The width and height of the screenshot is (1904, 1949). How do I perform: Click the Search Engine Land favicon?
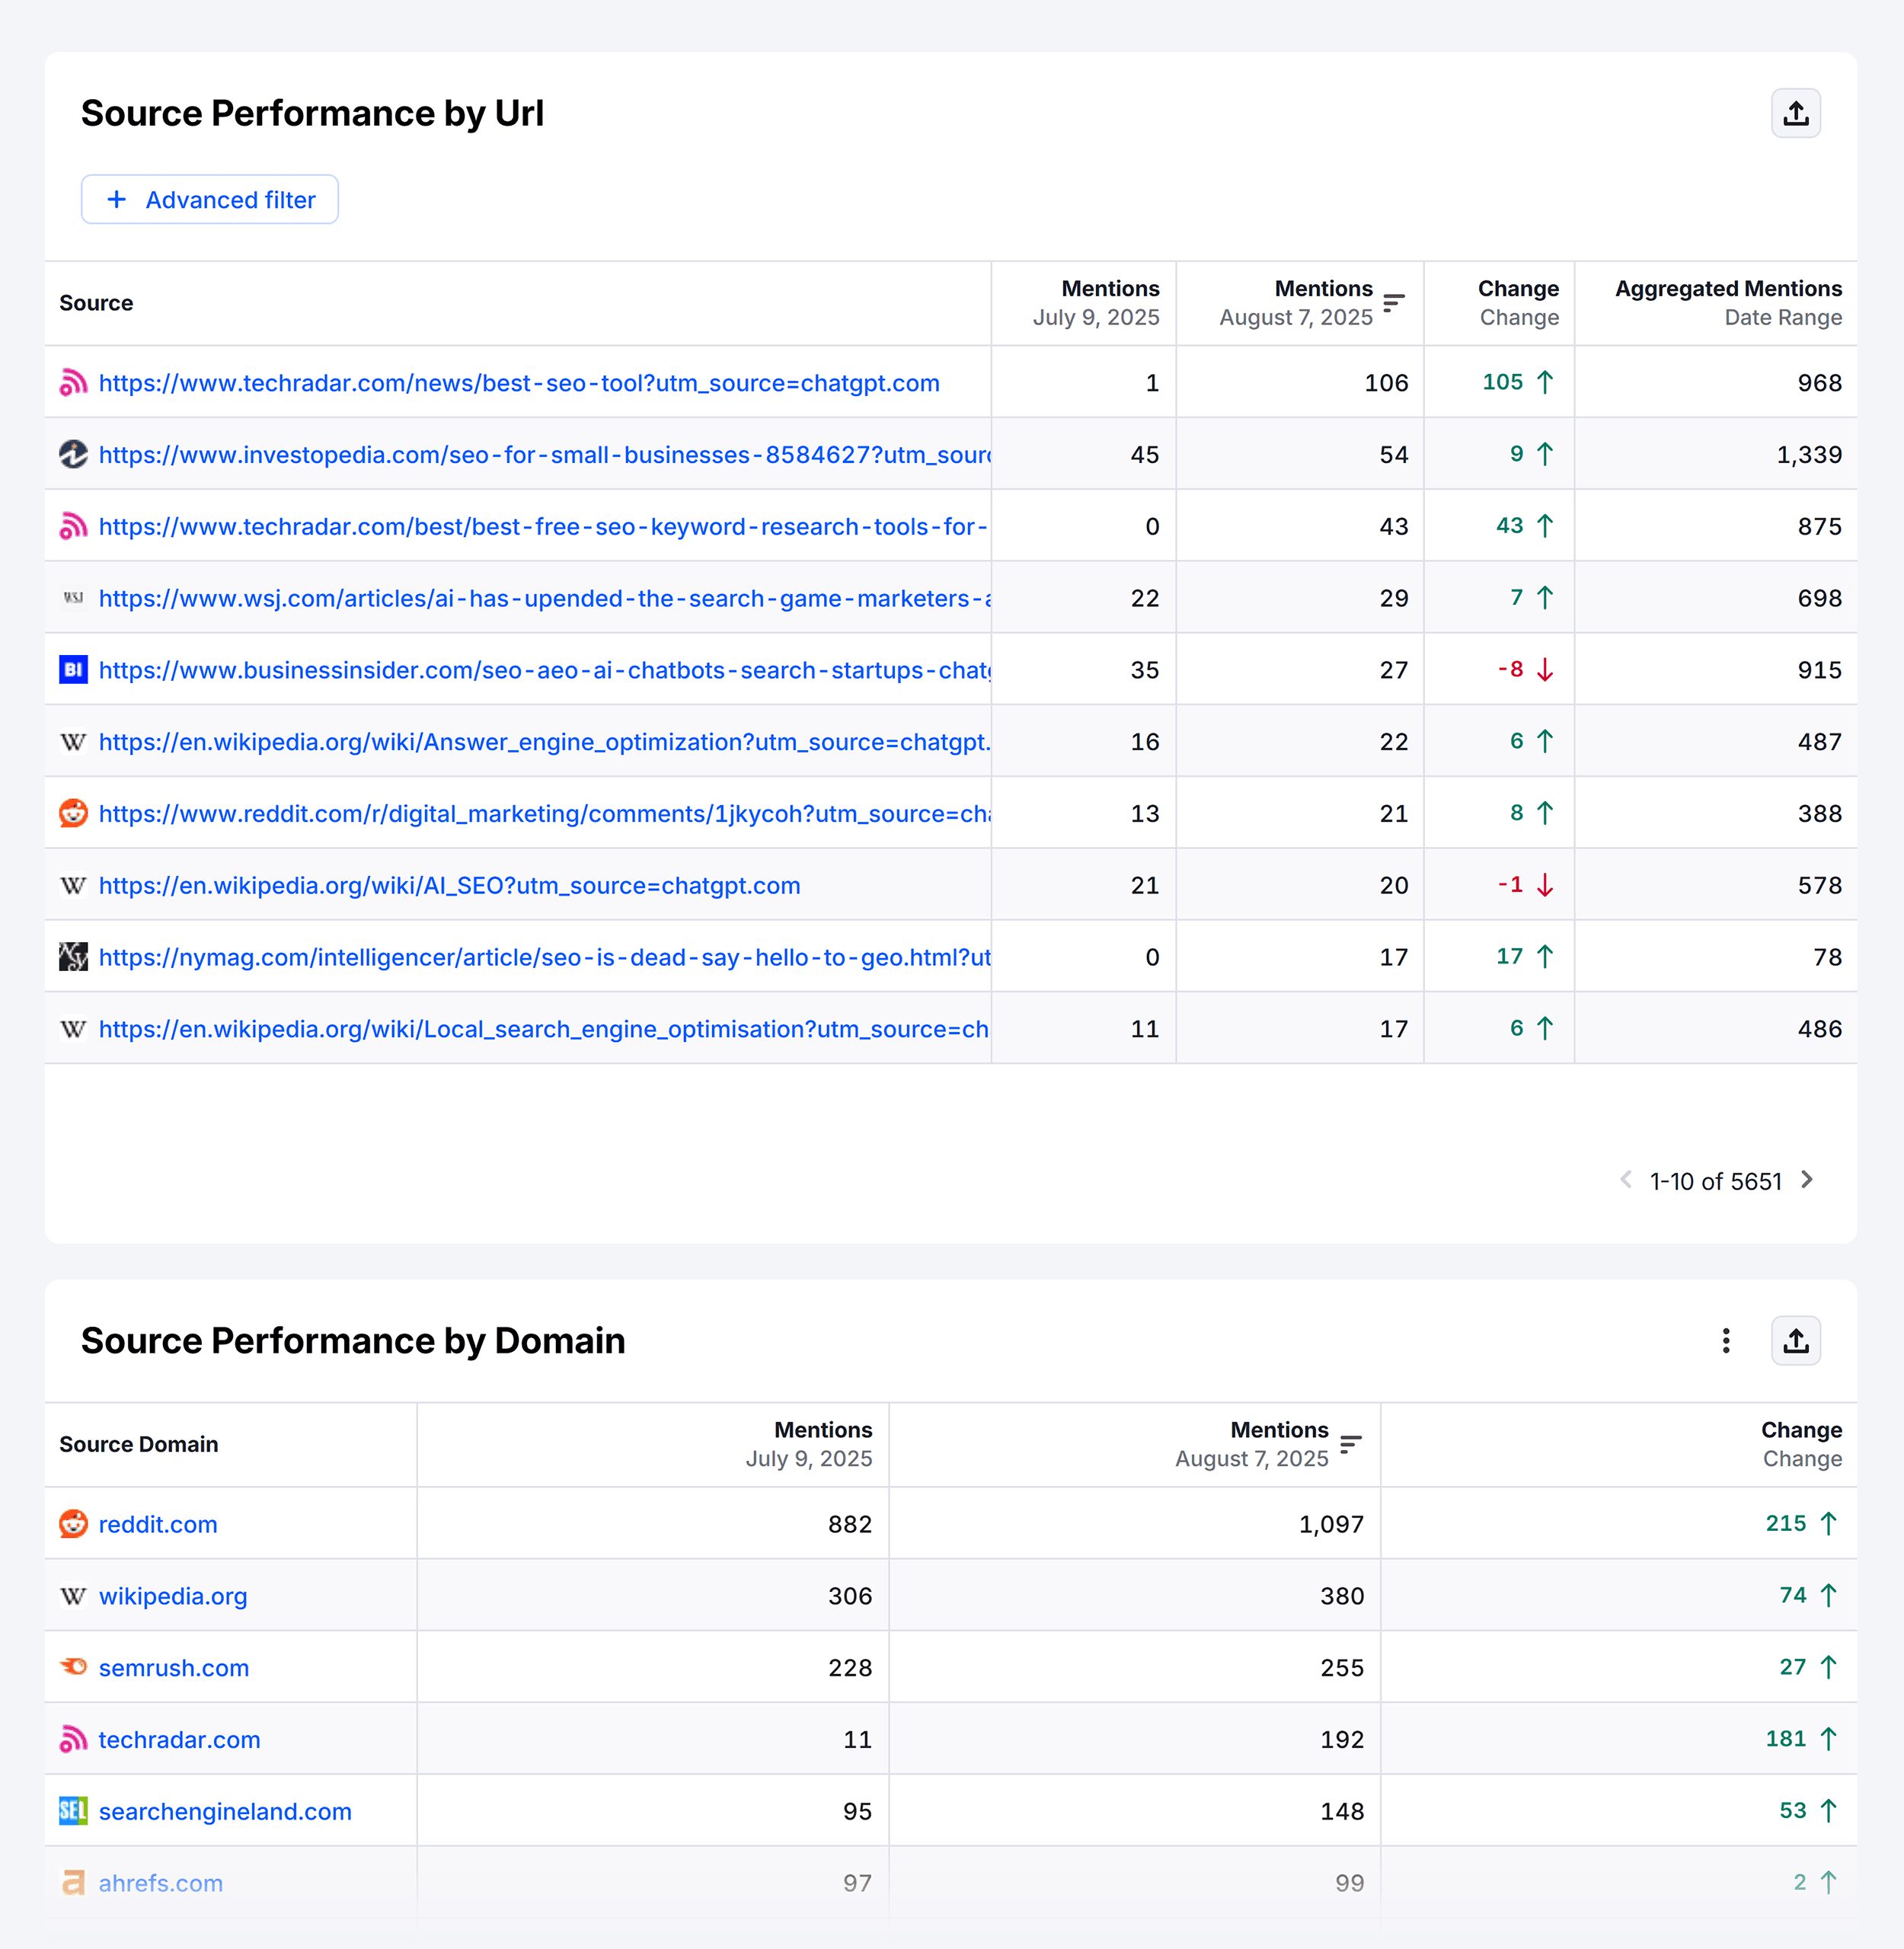click(72, 1810)
